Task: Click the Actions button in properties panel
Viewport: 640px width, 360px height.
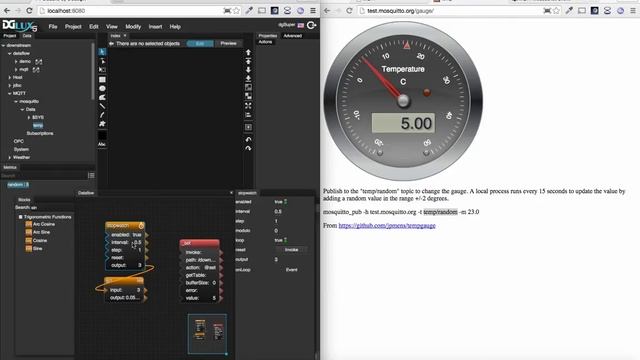Action: [265, 42]
